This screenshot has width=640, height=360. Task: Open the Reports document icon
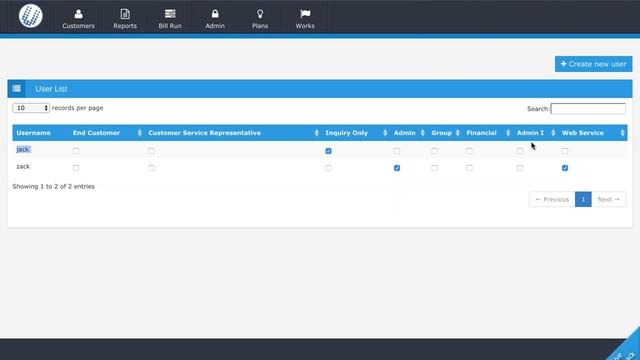coord(125,14)
